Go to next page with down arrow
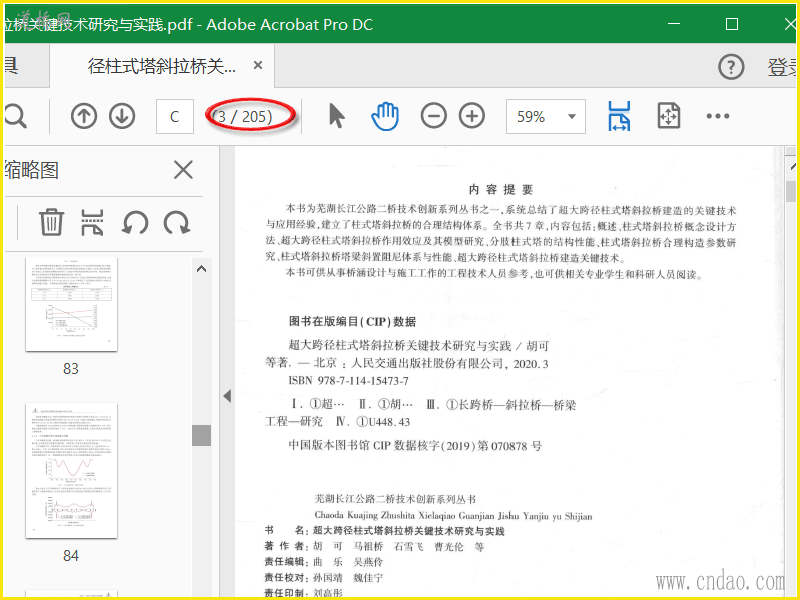This screenshot has height=600, width=800. coord(122,116)
